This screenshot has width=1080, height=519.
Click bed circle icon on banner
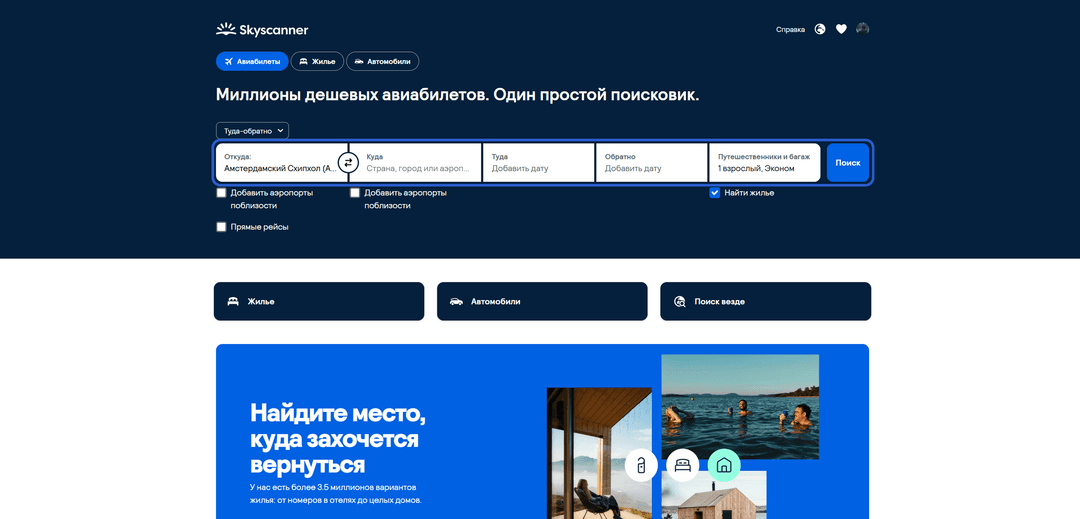click(x=683, y=465)
